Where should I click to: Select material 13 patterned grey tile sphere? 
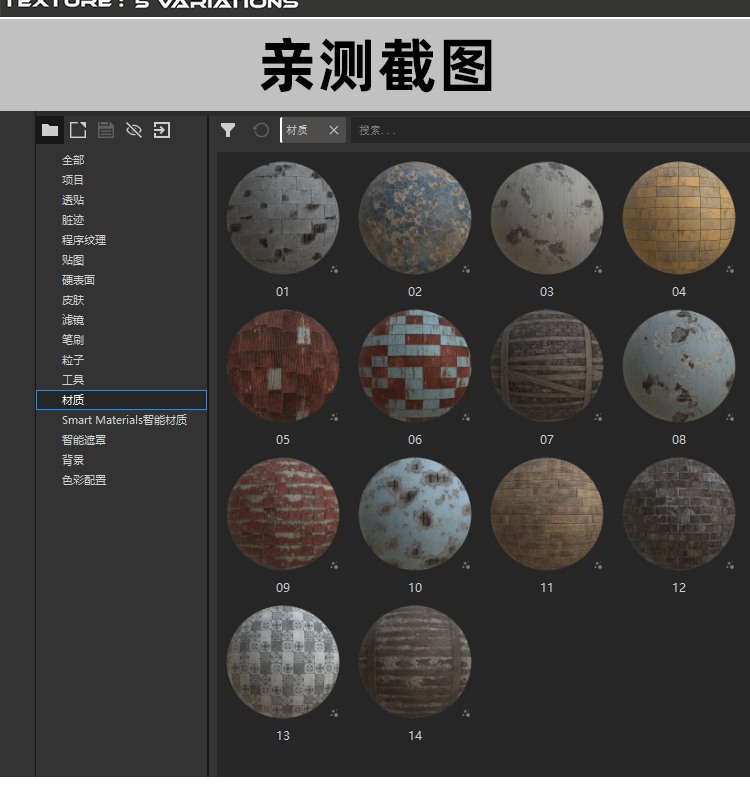pos(283,661)
